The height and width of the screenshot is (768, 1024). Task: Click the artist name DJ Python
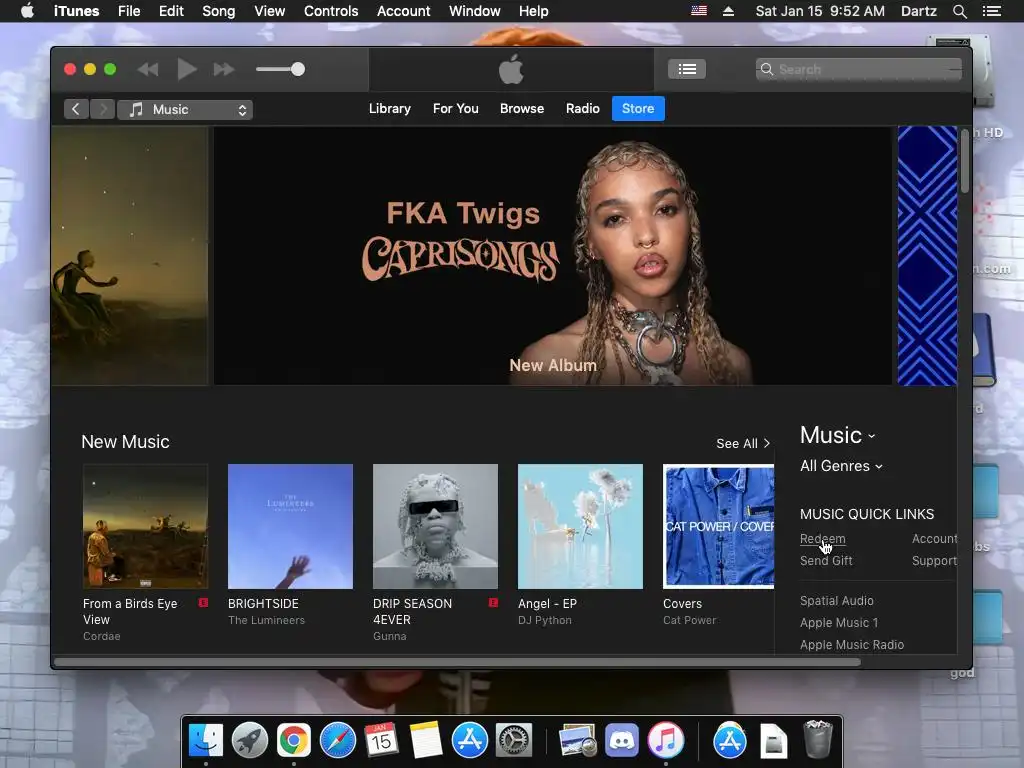pyautogui.click(x=545, y=620)
